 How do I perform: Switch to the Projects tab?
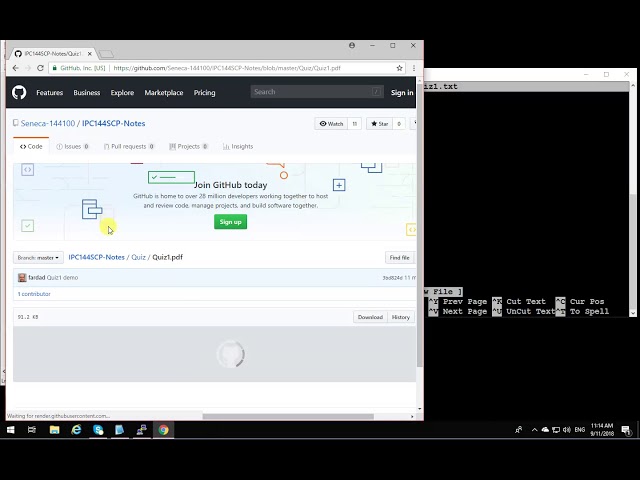[x=189, y=146]
